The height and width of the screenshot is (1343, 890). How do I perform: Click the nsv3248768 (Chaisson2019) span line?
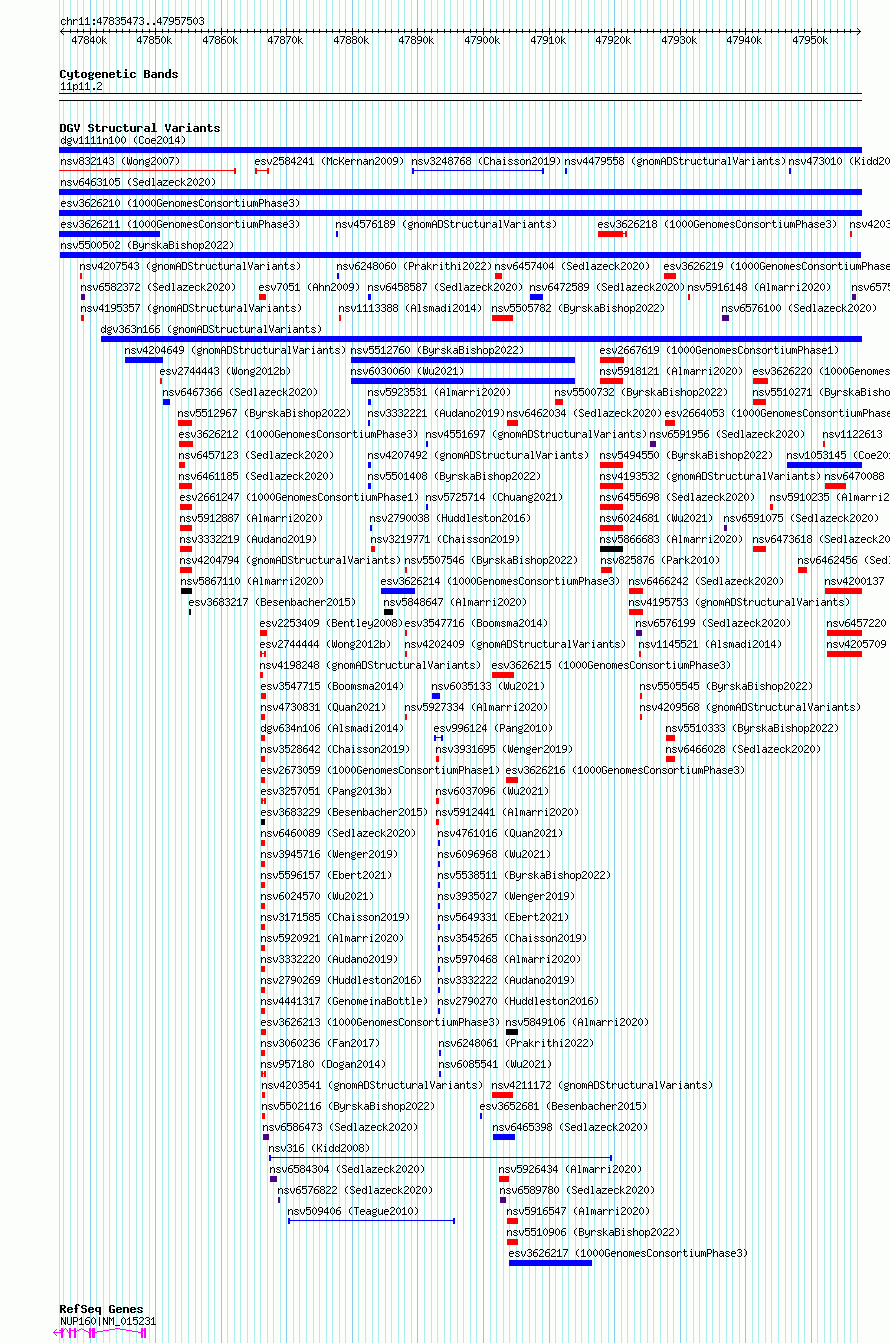coord(478,171)
